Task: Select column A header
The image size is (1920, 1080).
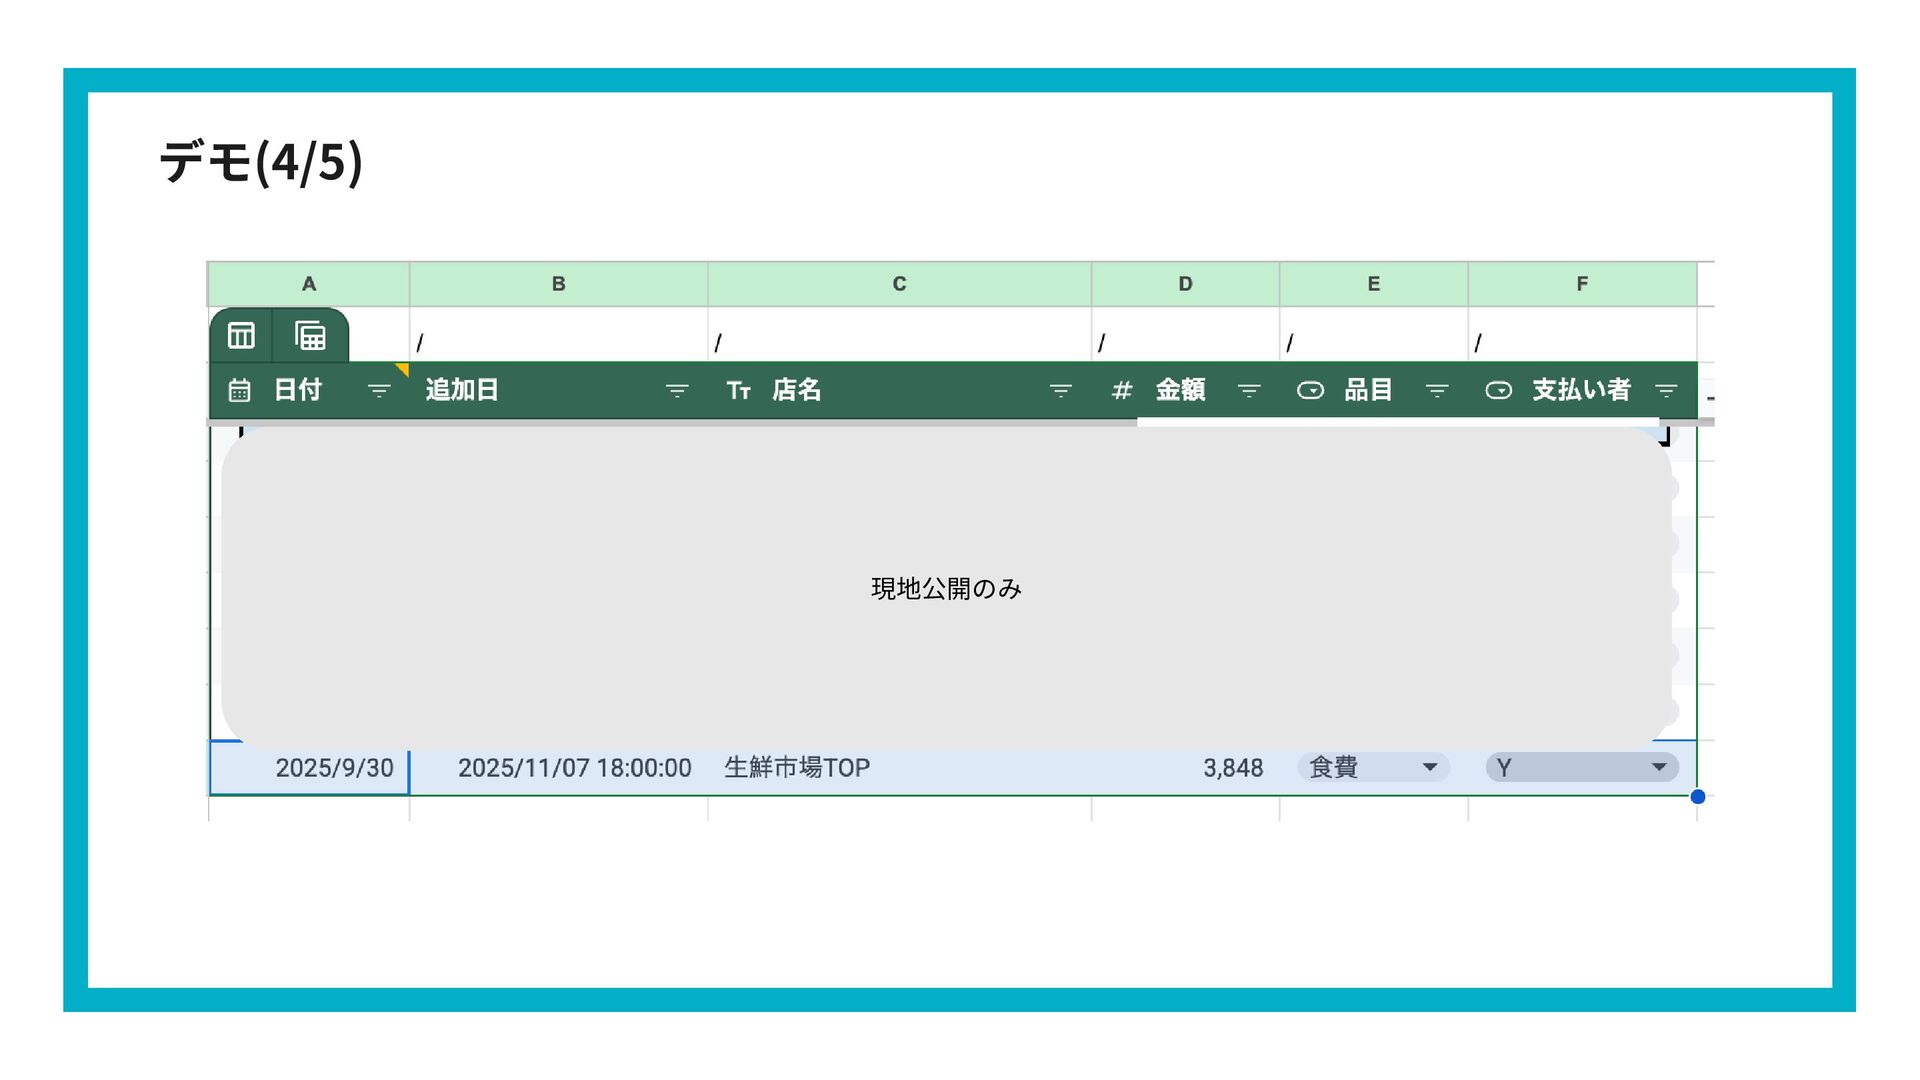Action: [309, 284]
